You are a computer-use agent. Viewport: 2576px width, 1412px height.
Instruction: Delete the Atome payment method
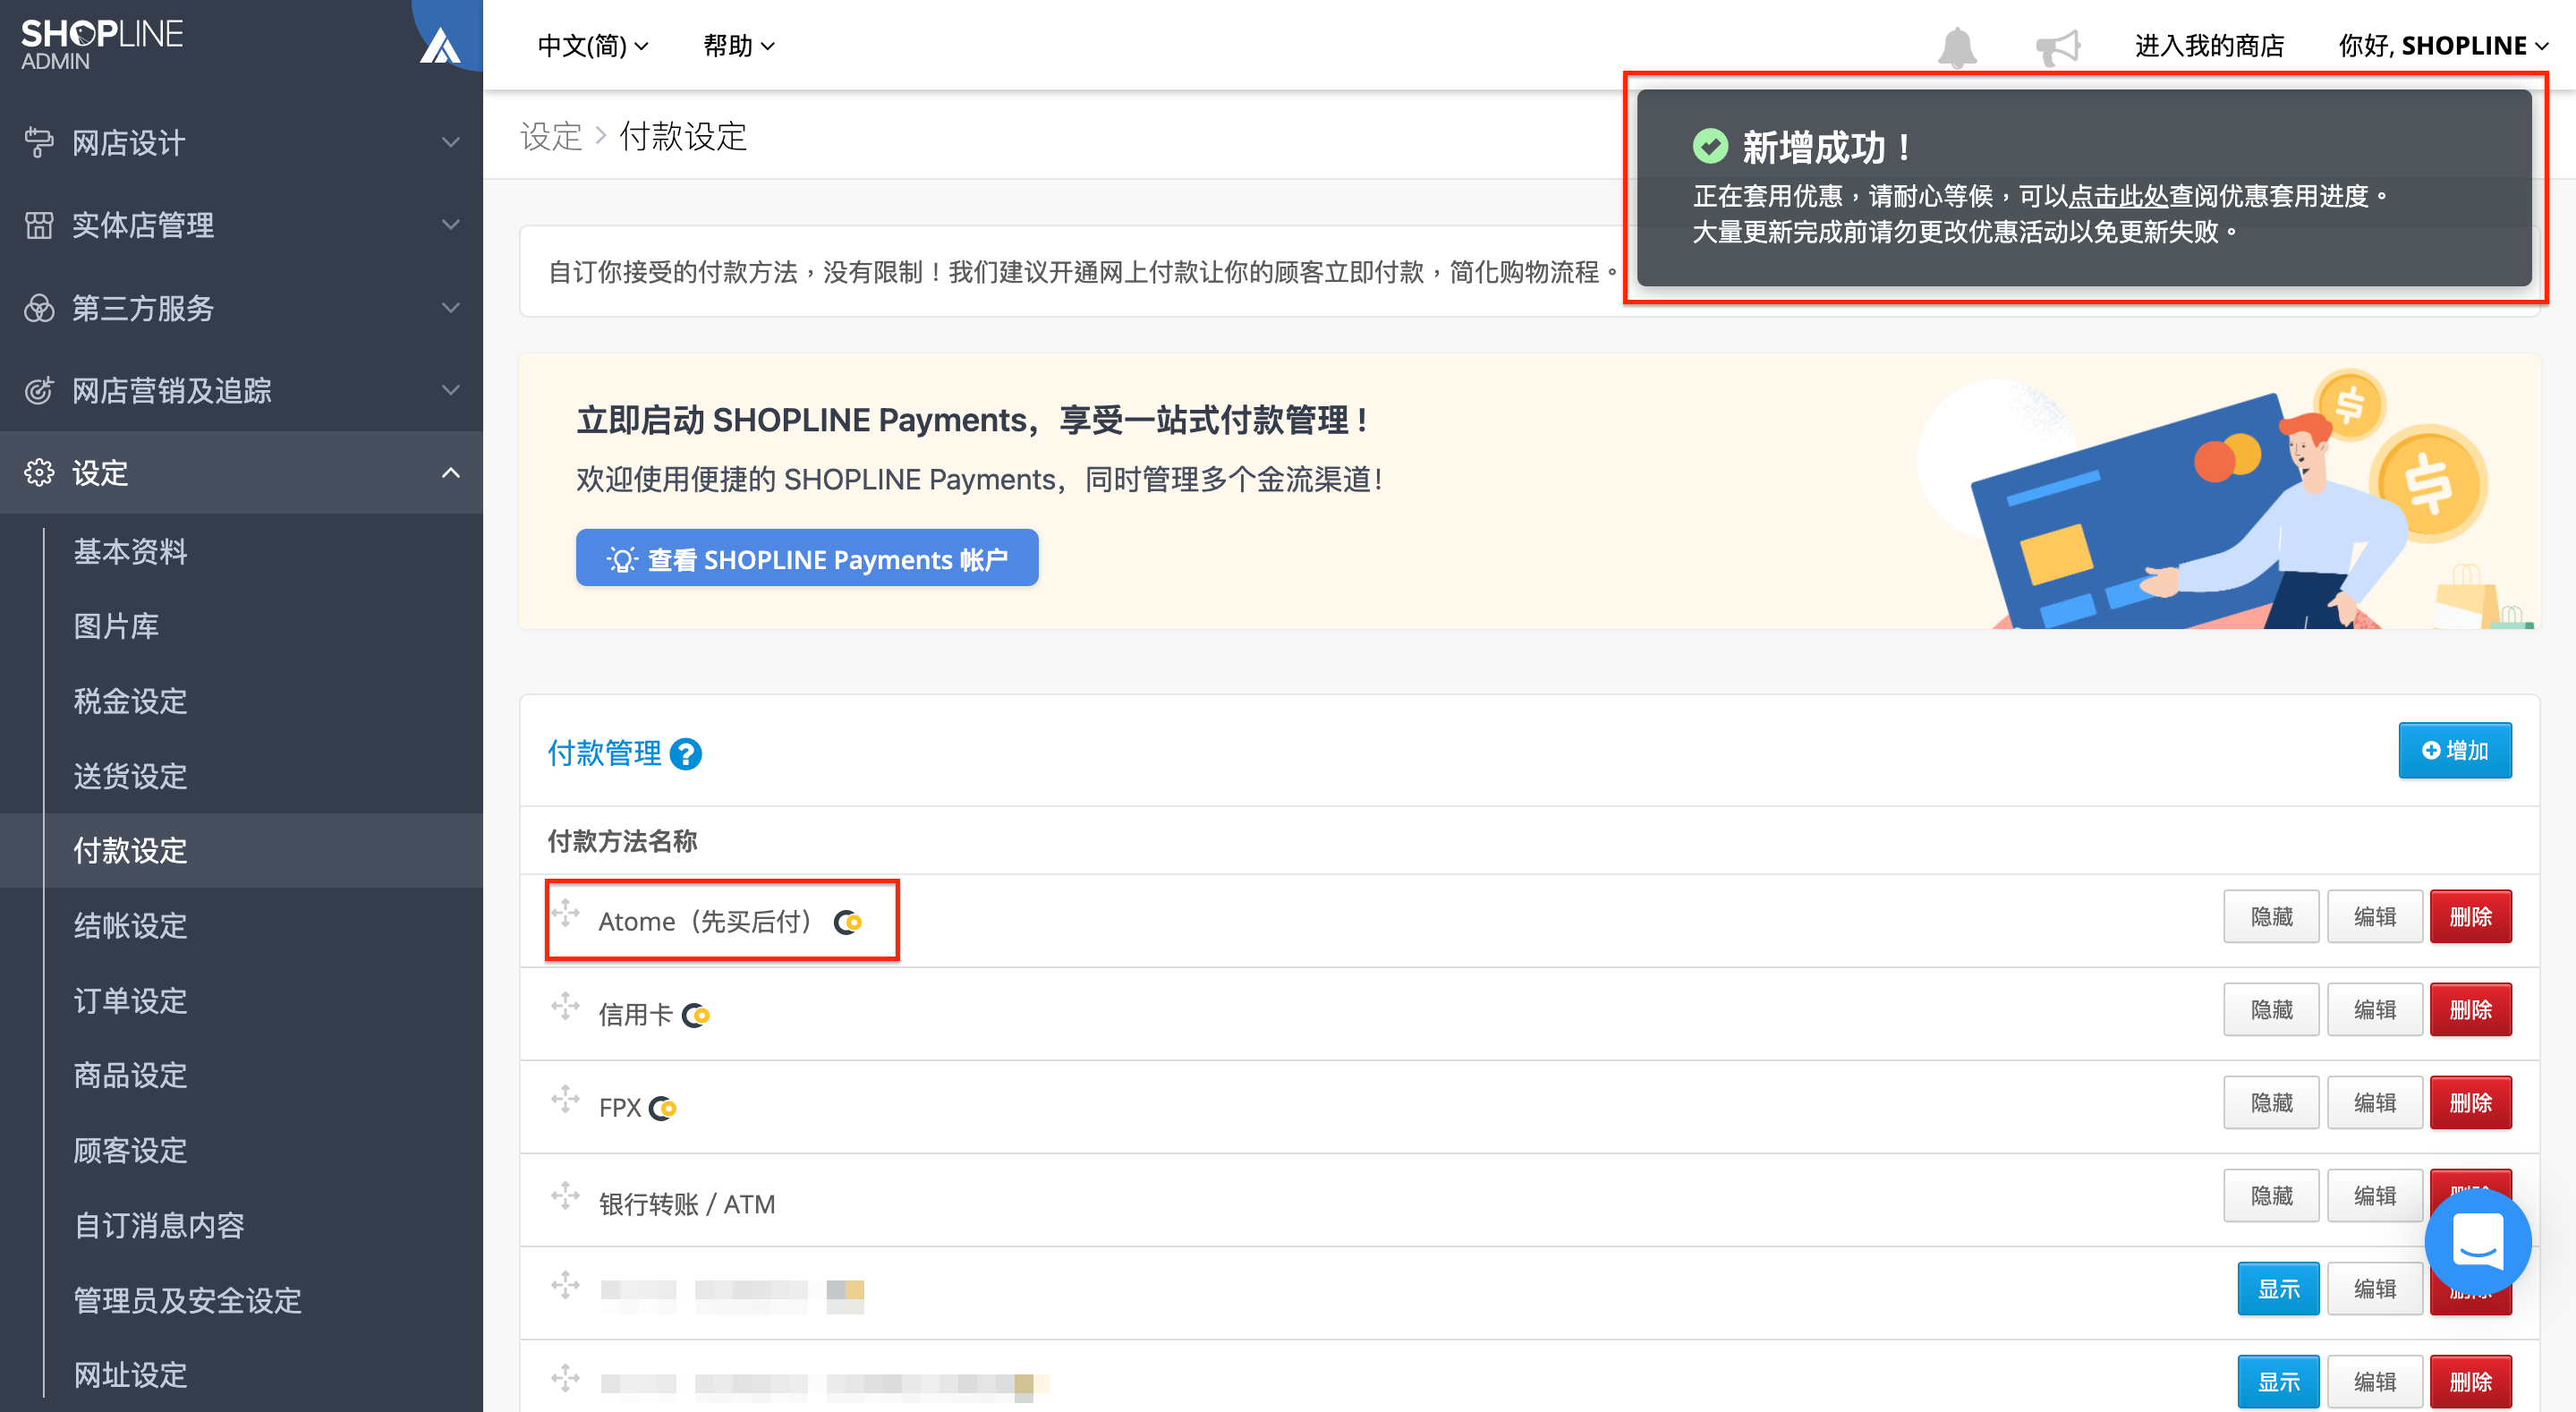point(2471,916)
